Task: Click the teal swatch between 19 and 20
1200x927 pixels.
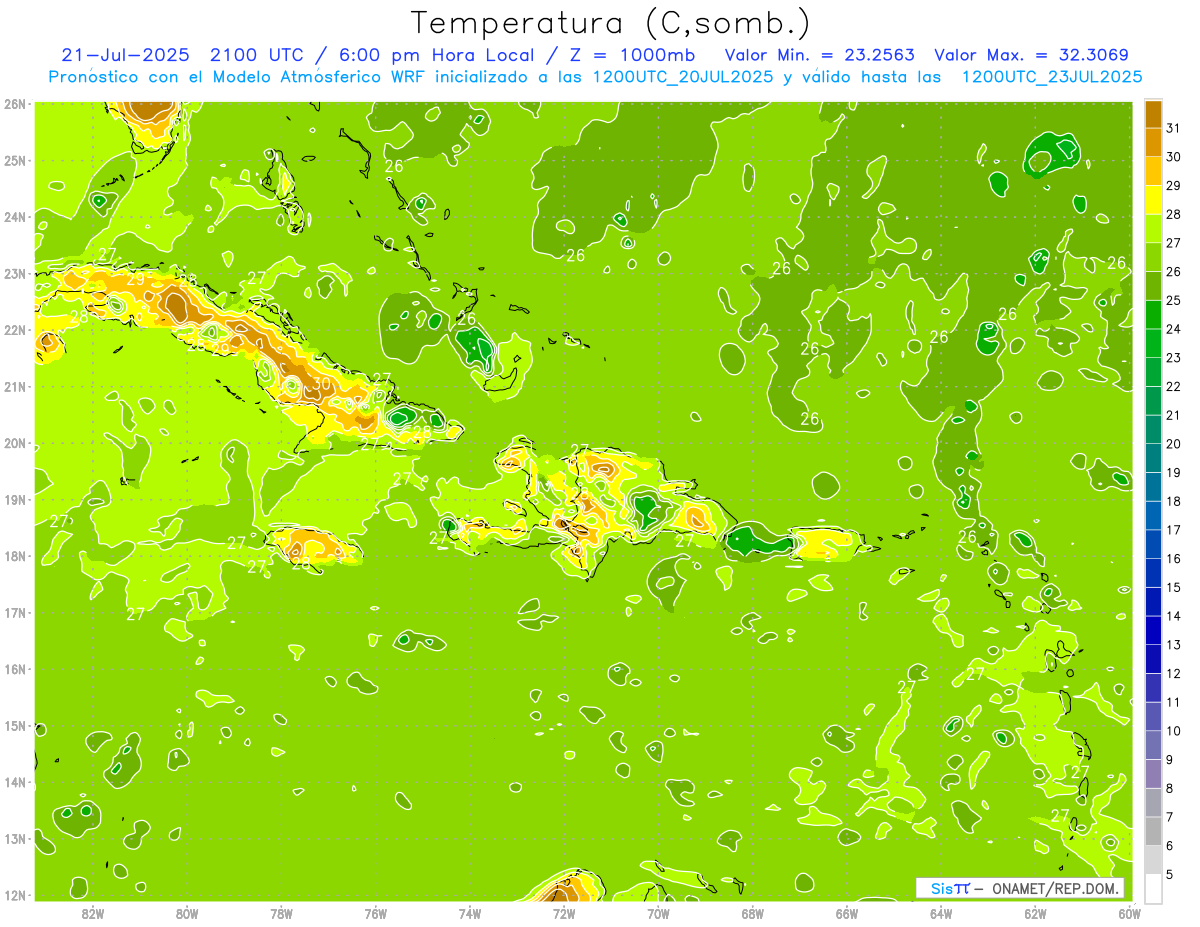Action: pyautogui.click(x=1153, y=457)
